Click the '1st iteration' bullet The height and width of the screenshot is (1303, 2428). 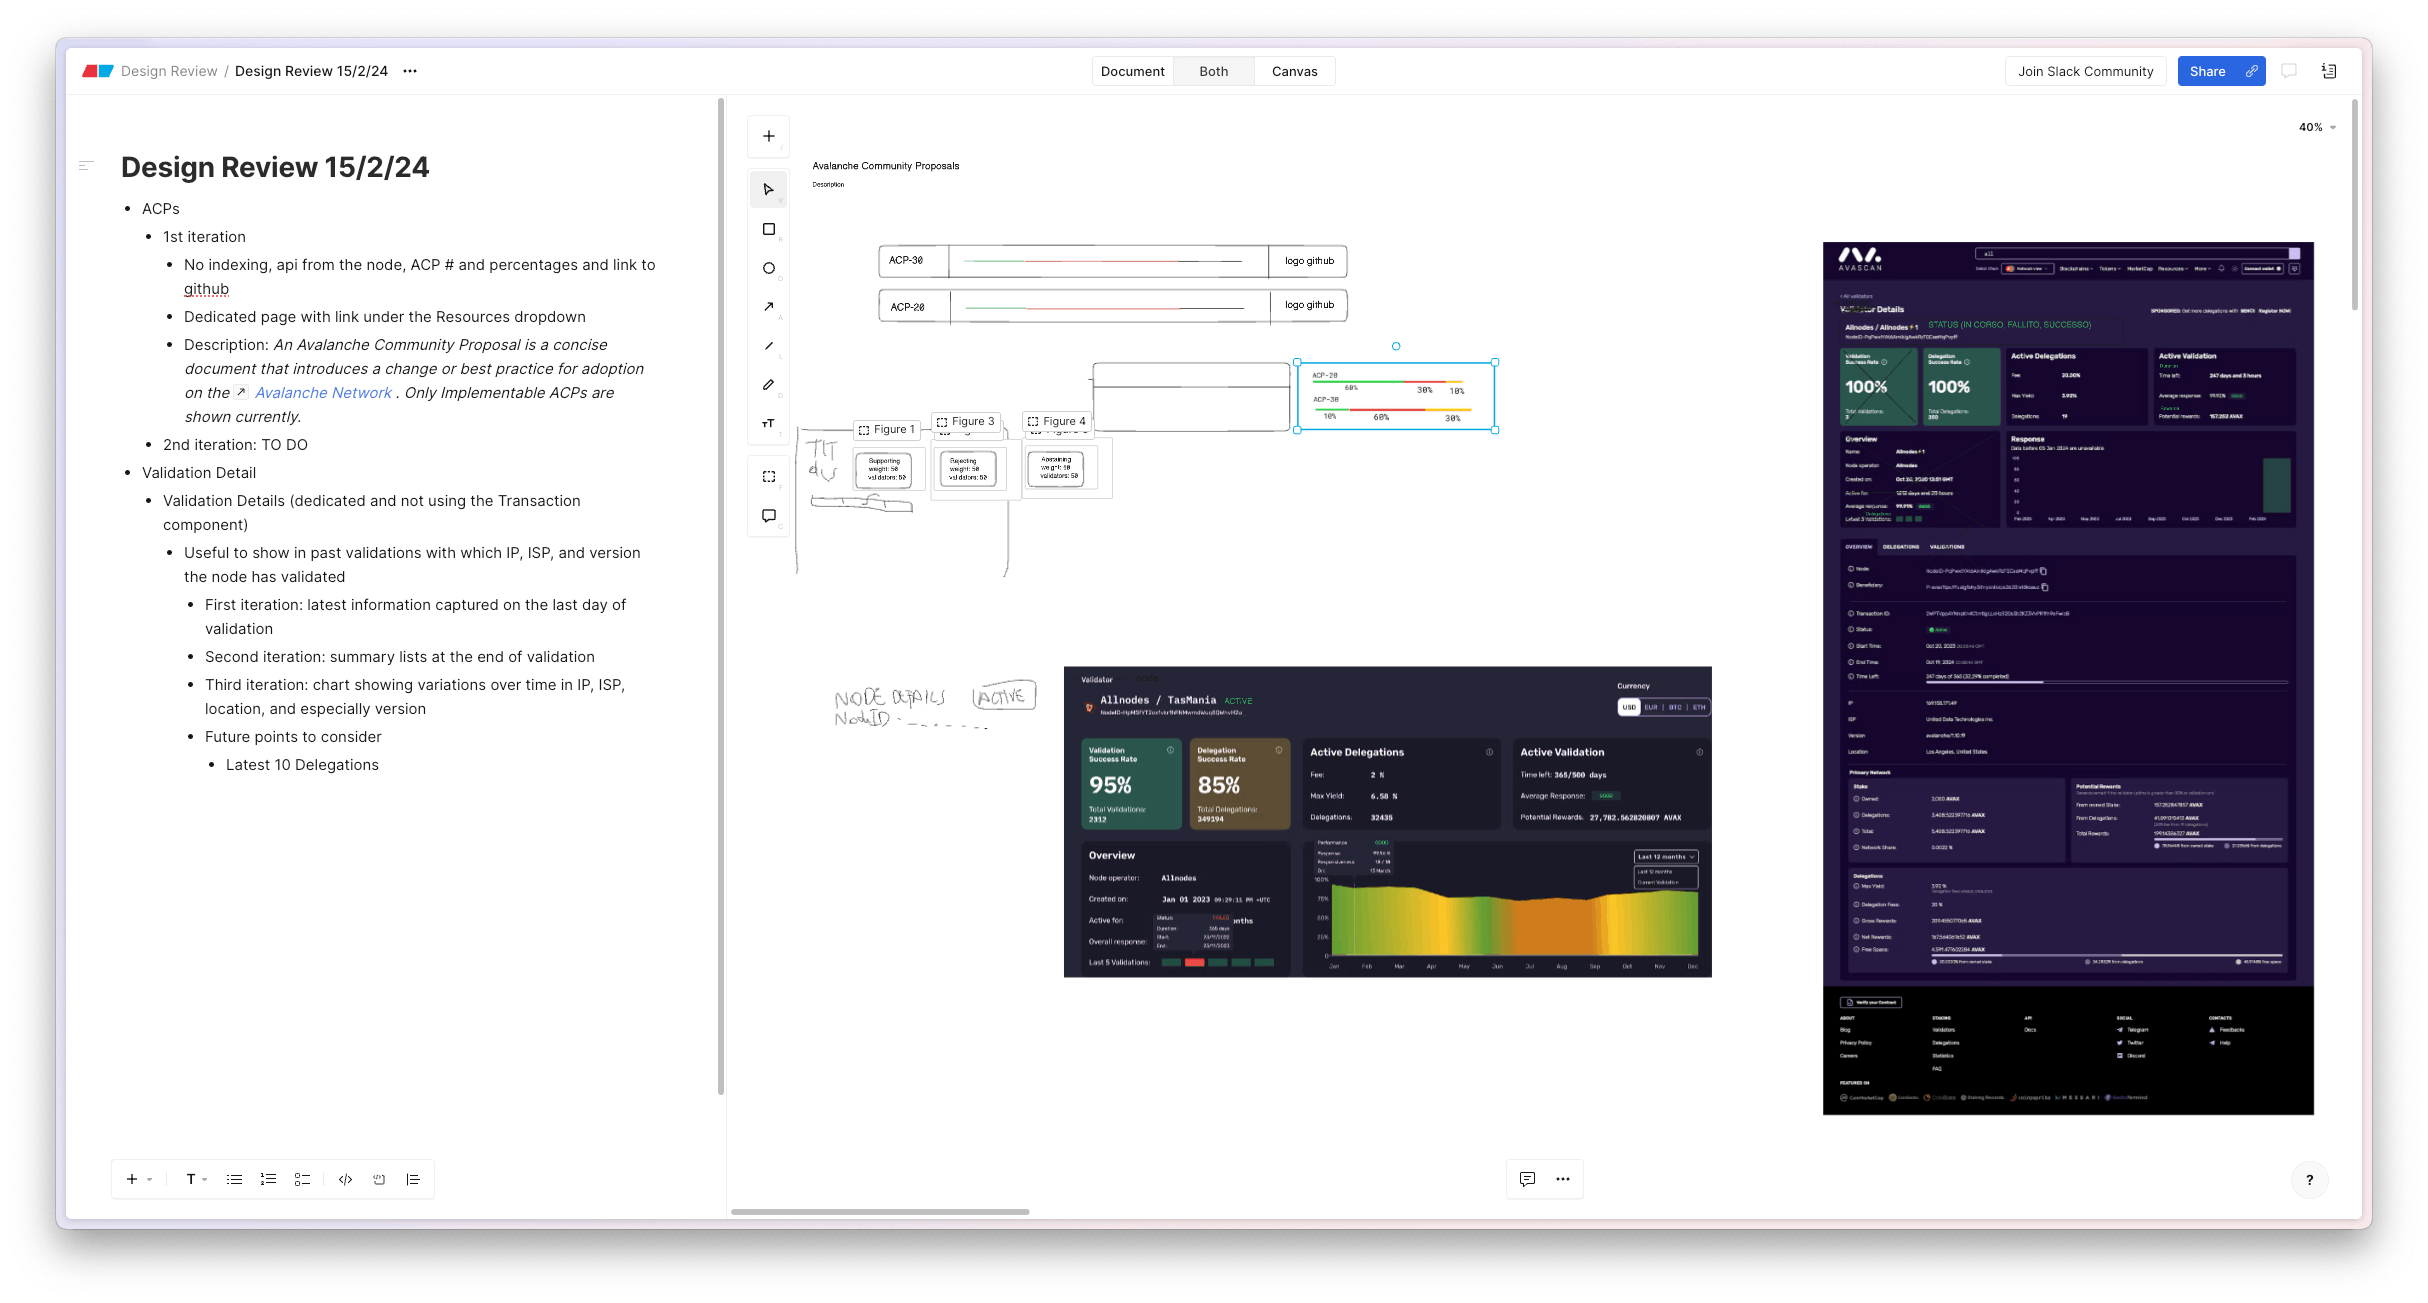click(x=204, y=237)
